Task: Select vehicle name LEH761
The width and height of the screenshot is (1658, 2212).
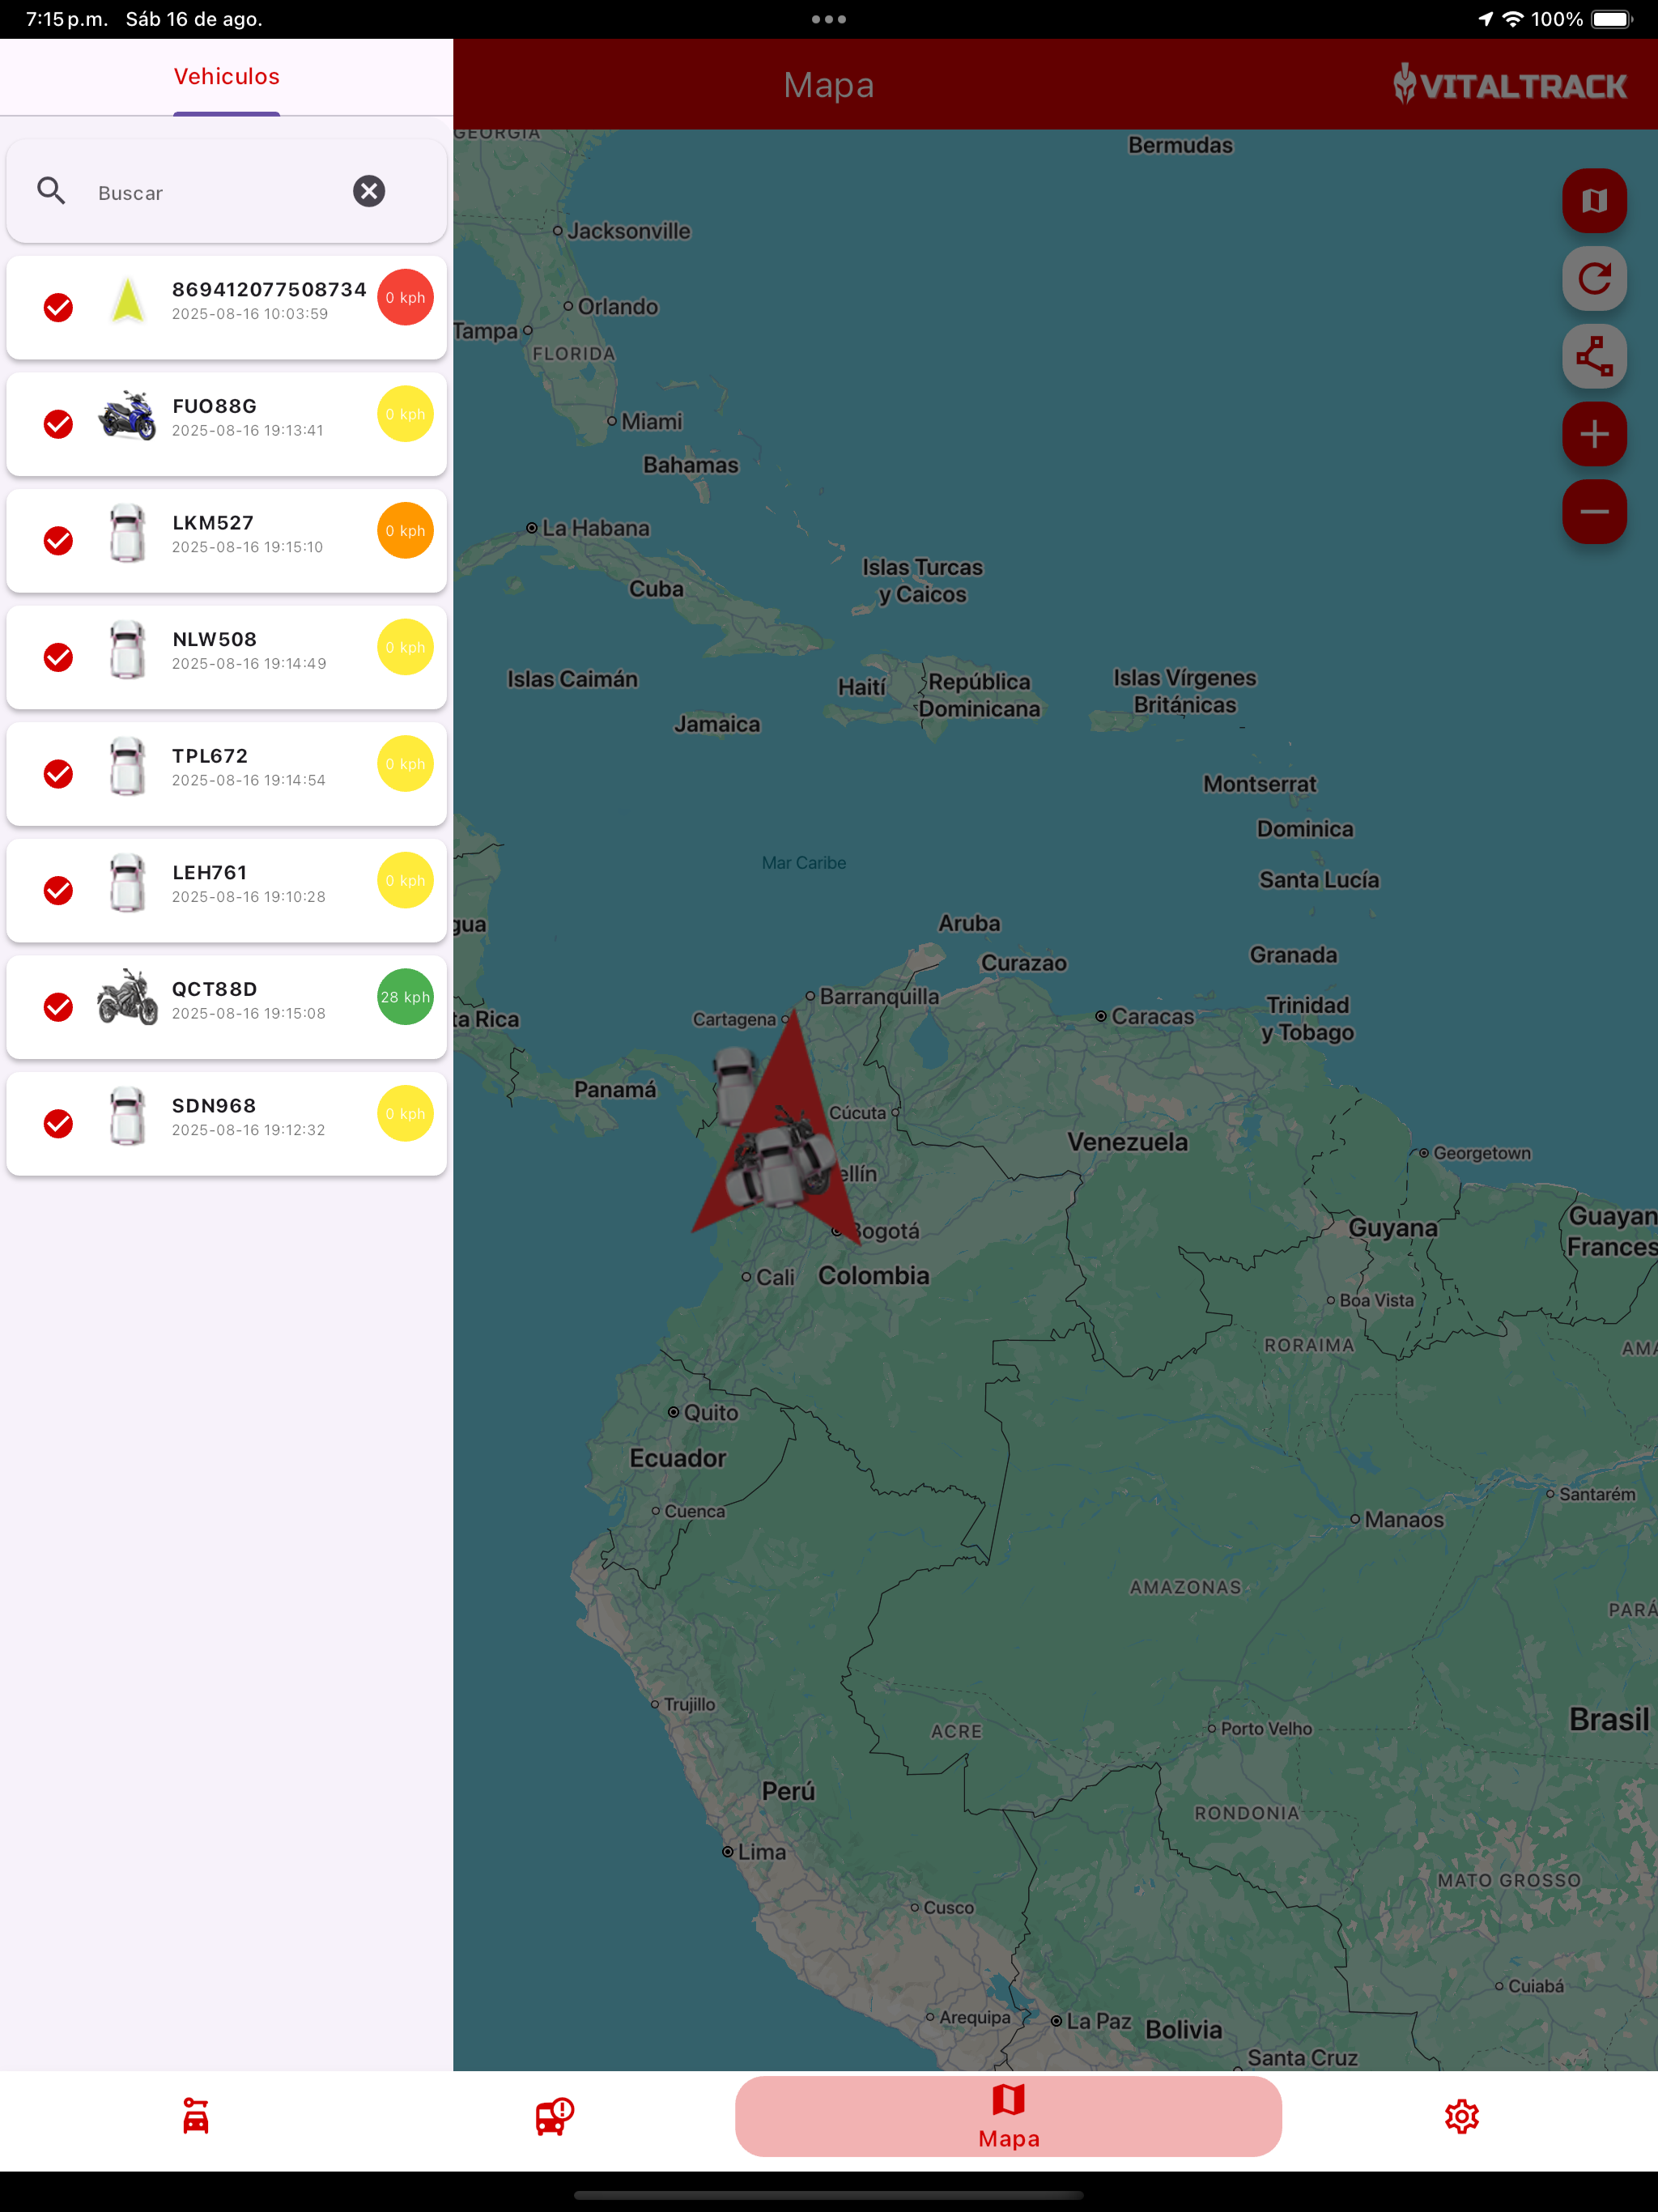Action: click(209, 872)
